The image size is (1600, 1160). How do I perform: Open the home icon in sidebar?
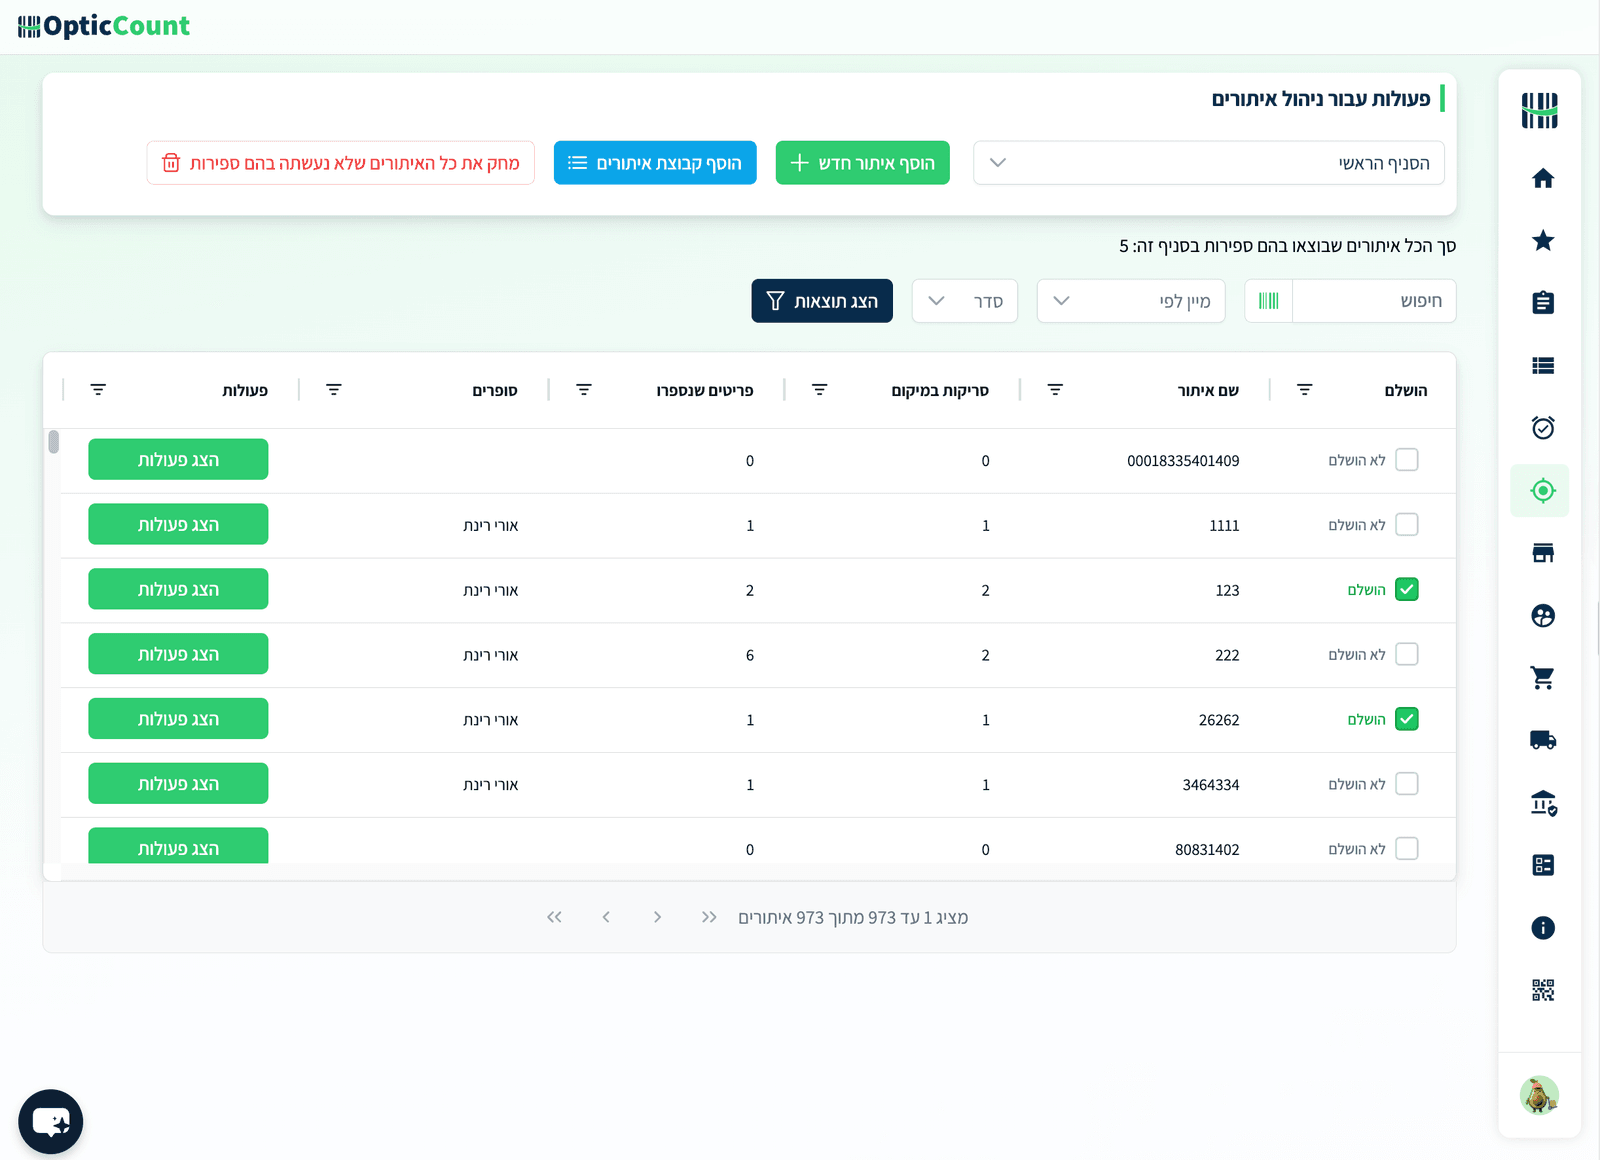(1543, 178)
